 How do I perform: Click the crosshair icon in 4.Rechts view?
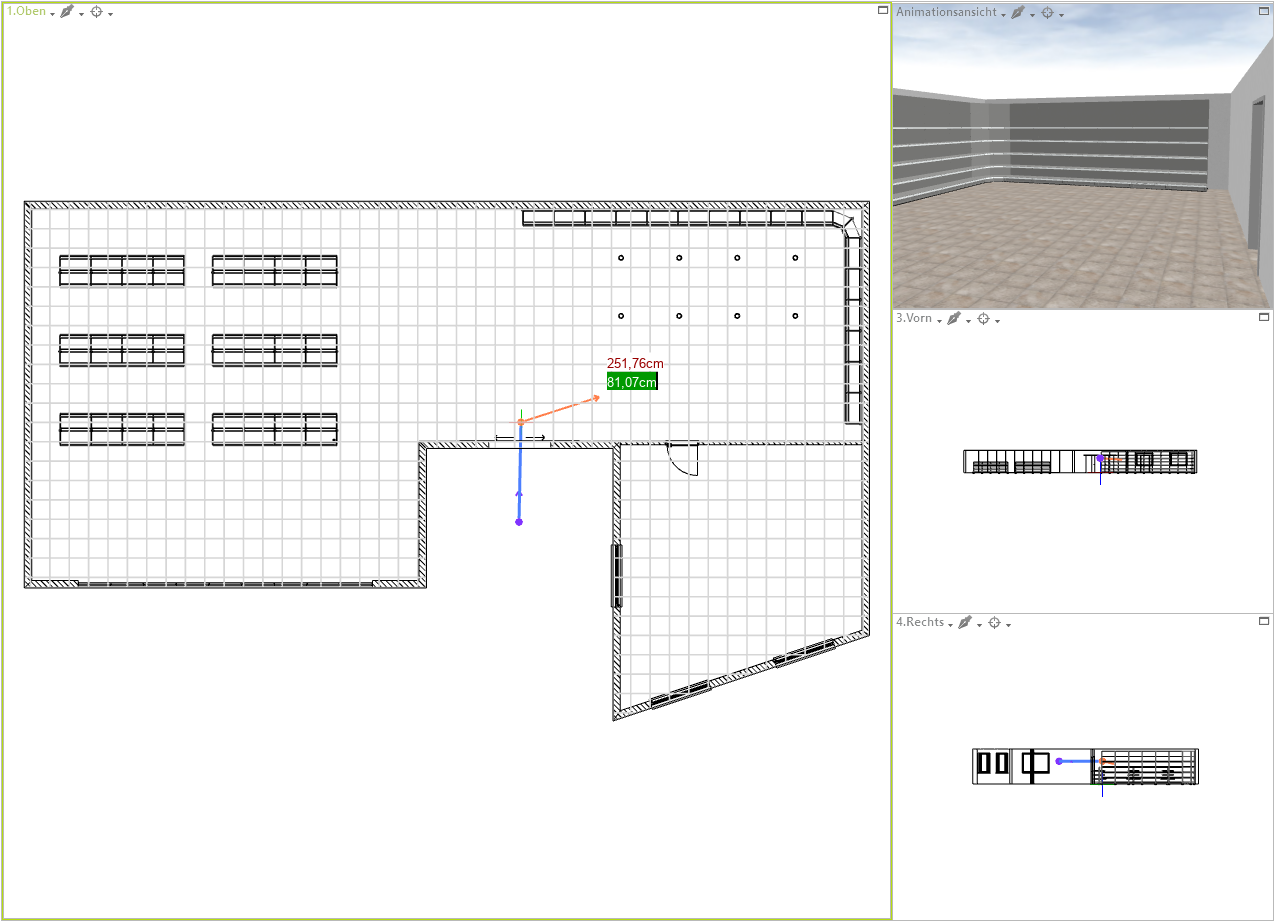pyautogui.click(x=994, y=622)
